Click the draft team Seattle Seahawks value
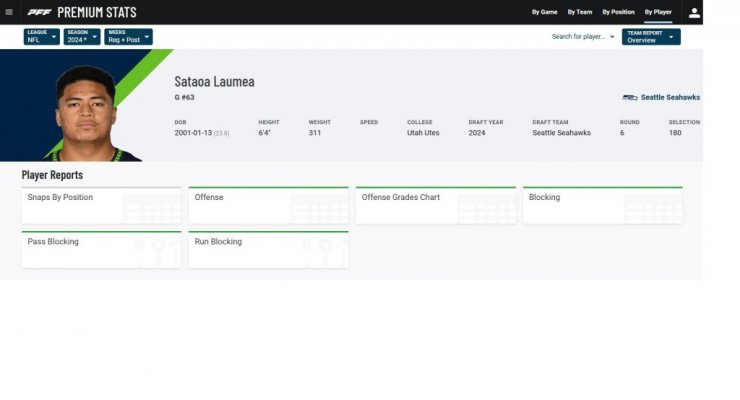Image resolution: width=740 pixels, height=400 pixels. coord(562,133)
